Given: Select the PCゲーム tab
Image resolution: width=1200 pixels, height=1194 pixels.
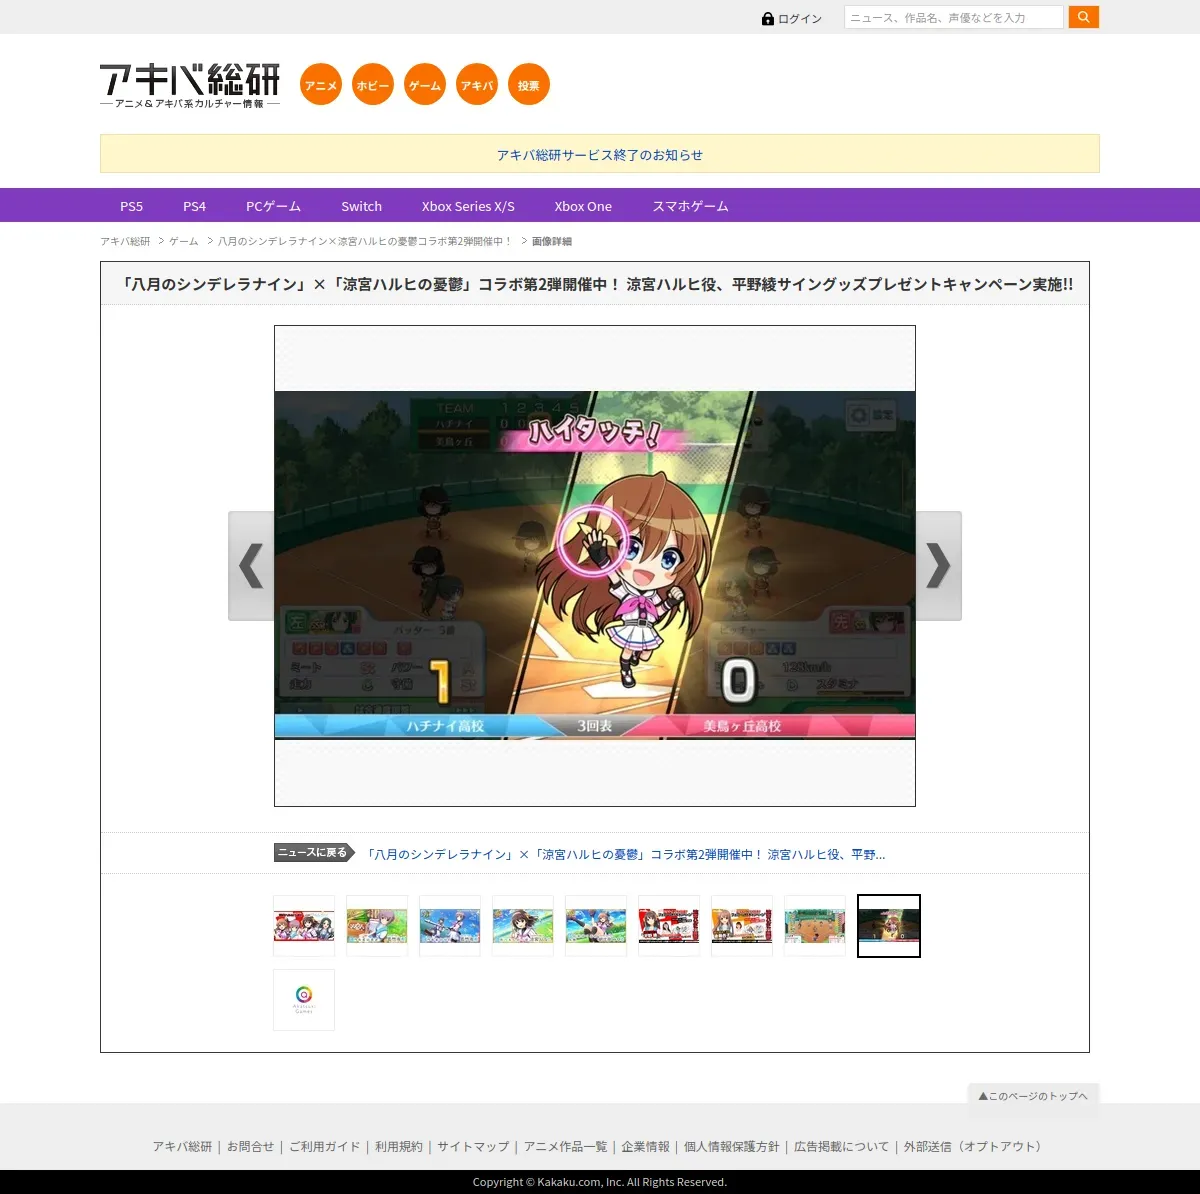Looking at the screenshot, I should [273, 206].
